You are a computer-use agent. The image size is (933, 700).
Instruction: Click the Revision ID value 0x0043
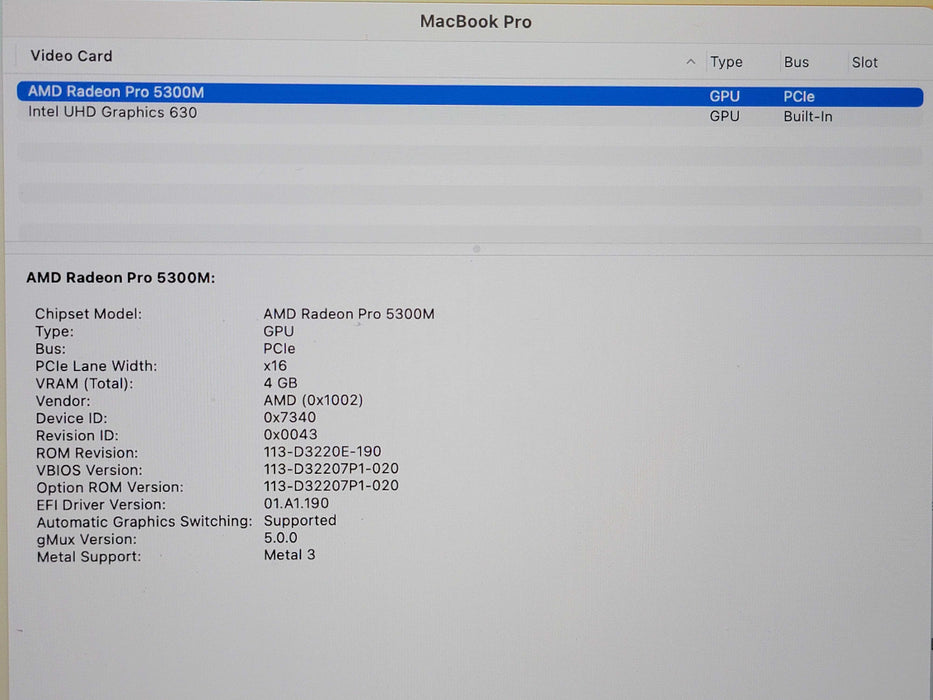[x=290, y=435]
